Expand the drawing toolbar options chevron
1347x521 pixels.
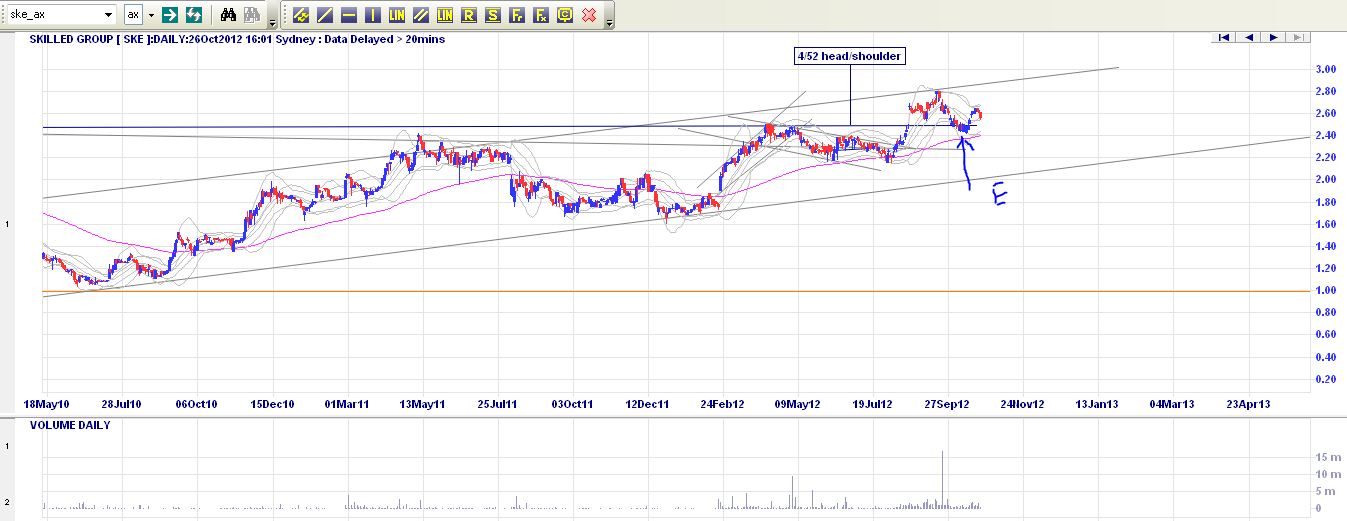coord(610,21)
